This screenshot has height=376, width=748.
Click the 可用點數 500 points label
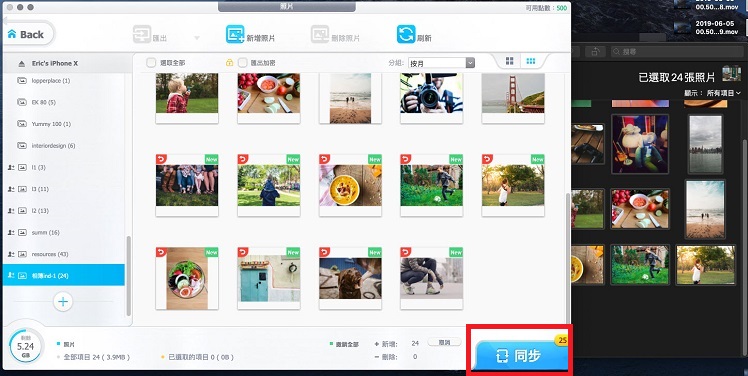point(546,9)
